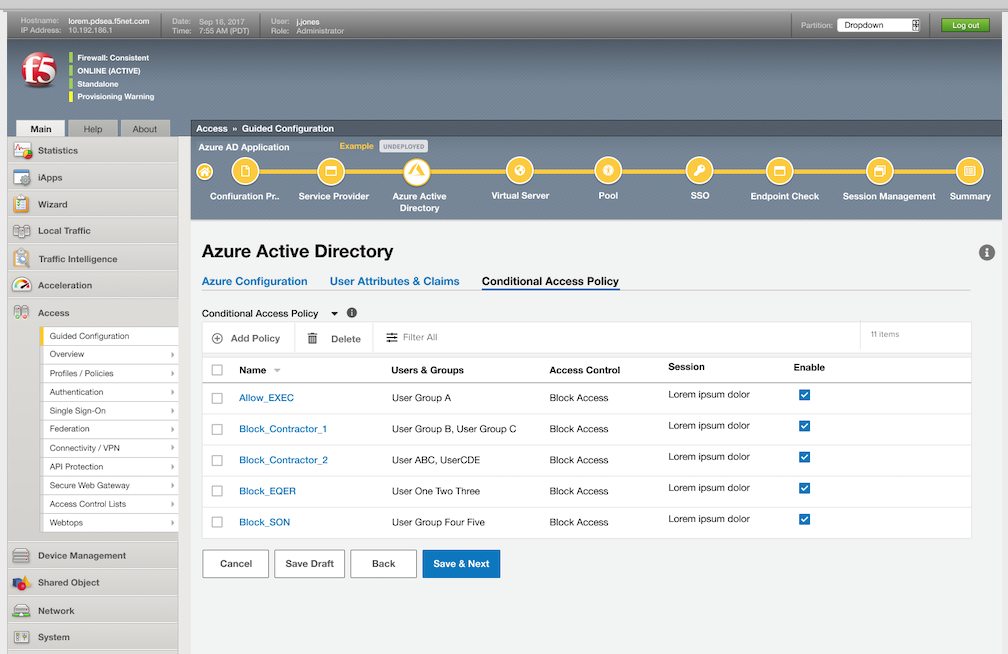Open the Partition dropdown
The image size is (1008, 654).
[878, 25]
